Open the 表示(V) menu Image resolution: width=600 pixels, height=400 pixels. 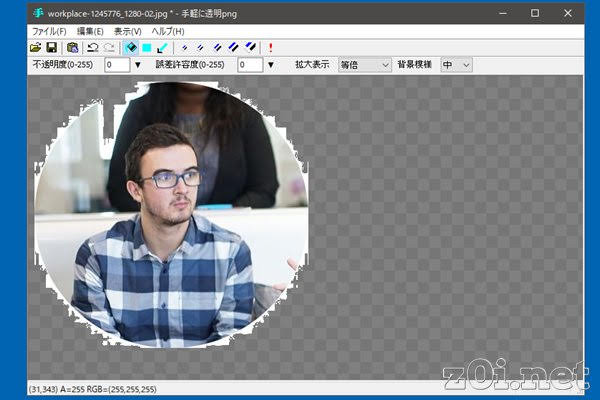(127, 31)
